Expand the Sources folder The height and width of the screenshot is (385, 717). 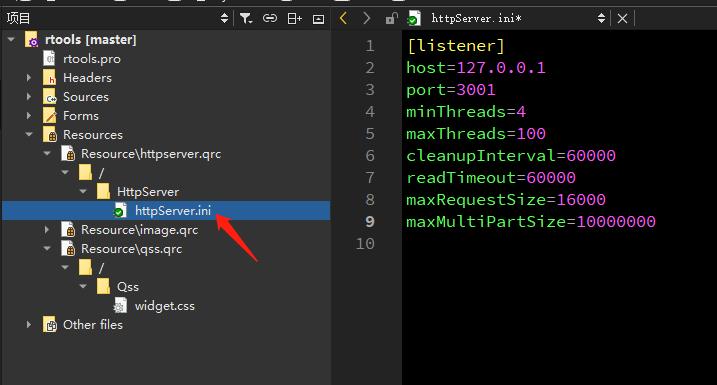[x=29, y=97]
